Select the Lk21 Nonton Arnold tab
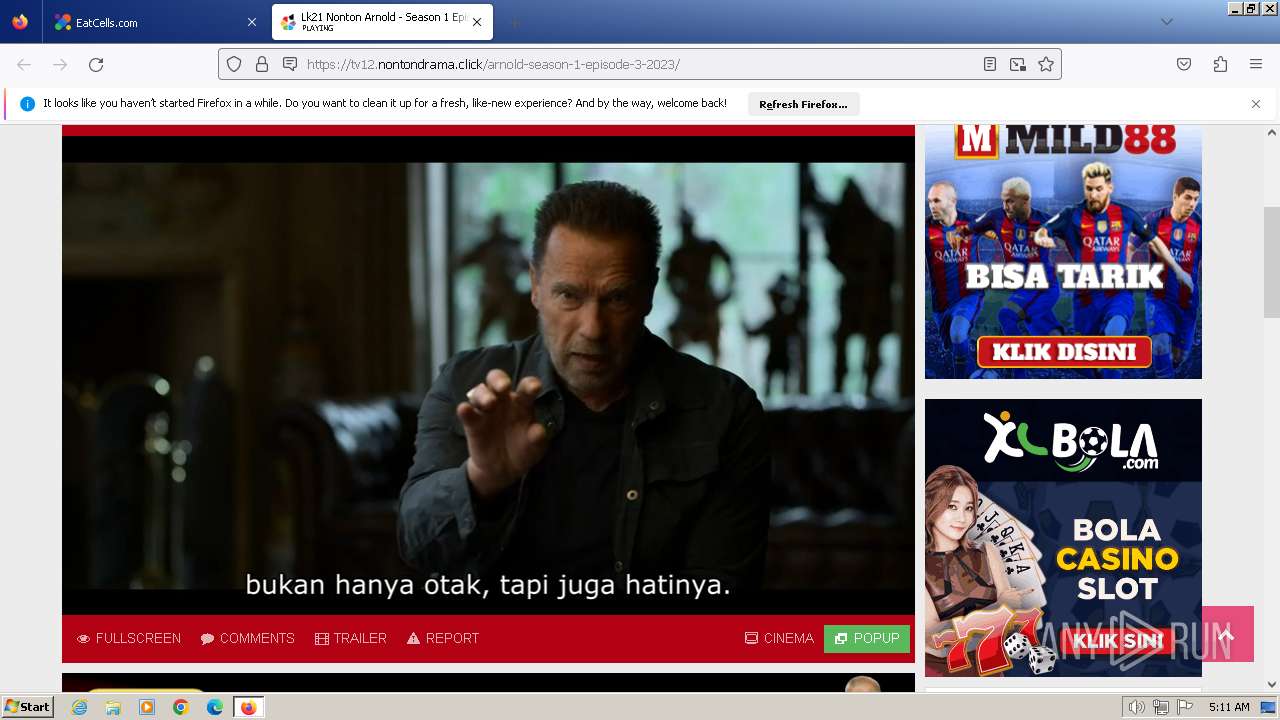Image resolution: width=1280 pixels, height=720 pixels. point(382,22)
